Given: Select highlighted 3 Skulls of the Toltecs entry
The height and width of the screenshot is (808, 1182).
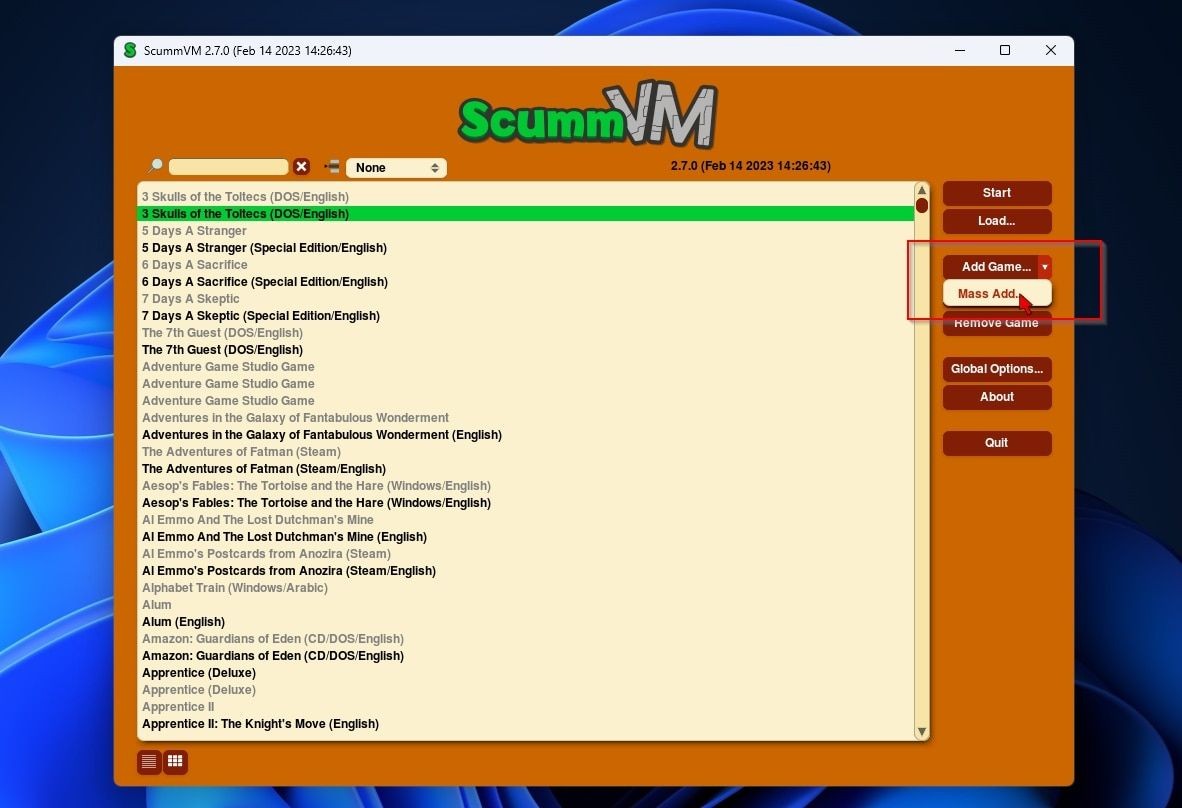Looking at the screenshot, I should [x=525, y=214].
